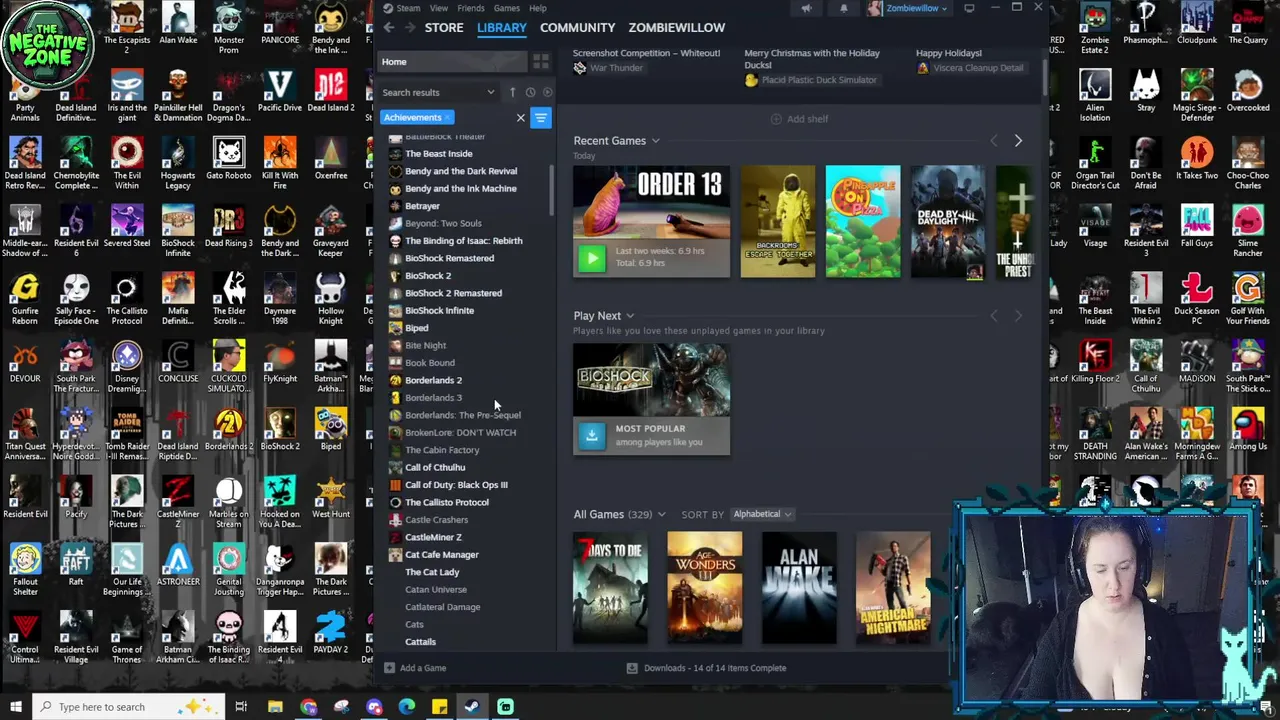Select The Callisto Protocol in game list
Viewport: 1280px width, 720px height.
point(446,503)
